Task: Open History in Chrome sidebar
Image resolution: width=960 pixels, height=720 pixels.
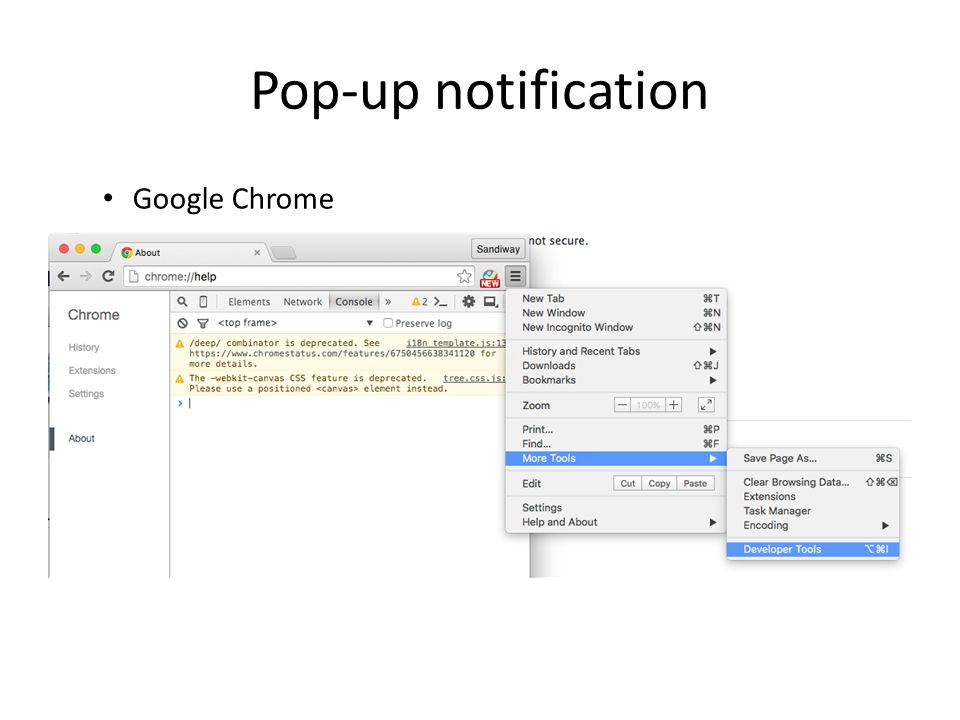Action: coord(84,347)
